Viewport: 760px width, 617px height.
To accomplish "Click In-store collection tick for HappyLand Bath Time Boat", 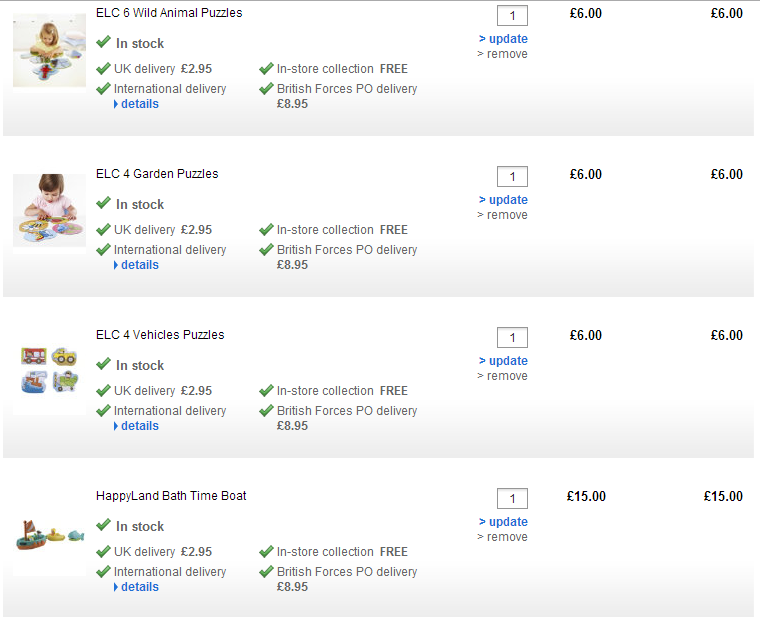I will tap(266, 551).
